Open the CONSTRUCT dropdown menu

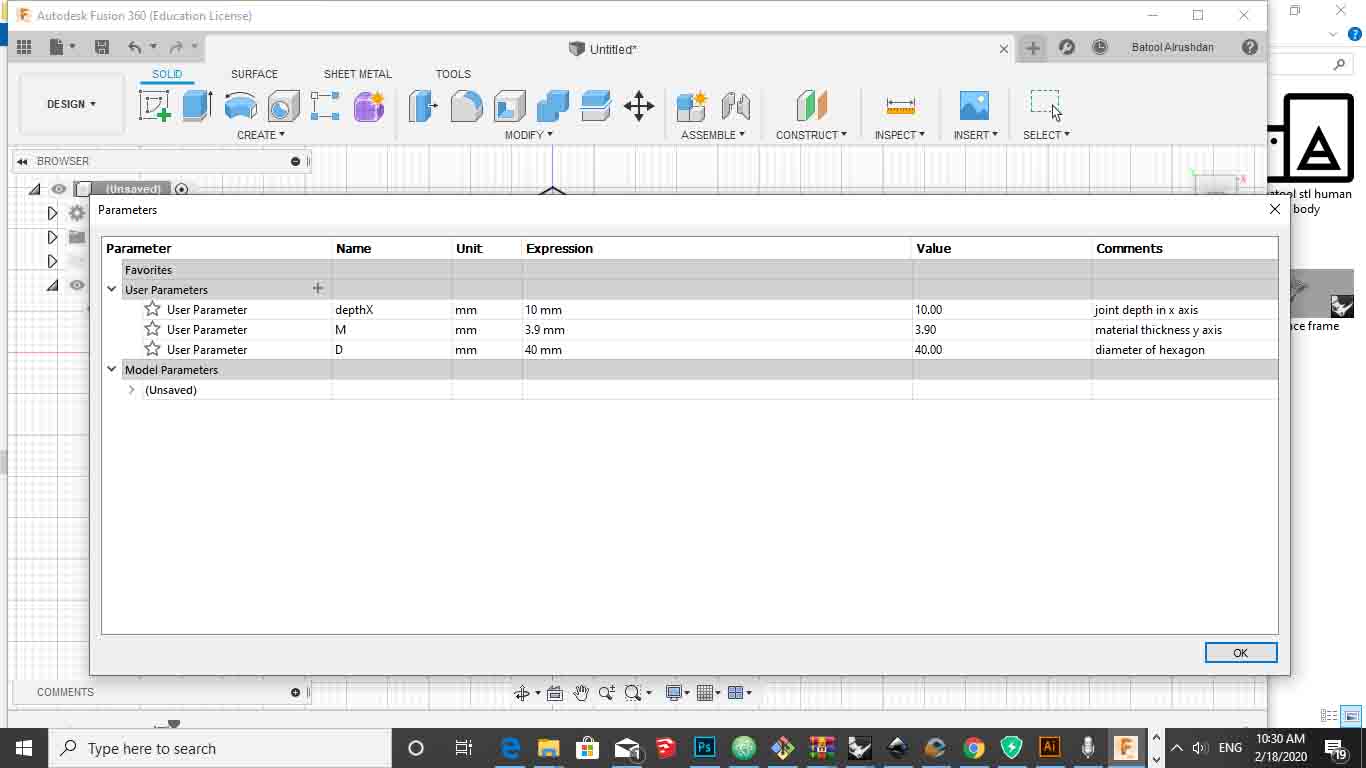[811, 135]
